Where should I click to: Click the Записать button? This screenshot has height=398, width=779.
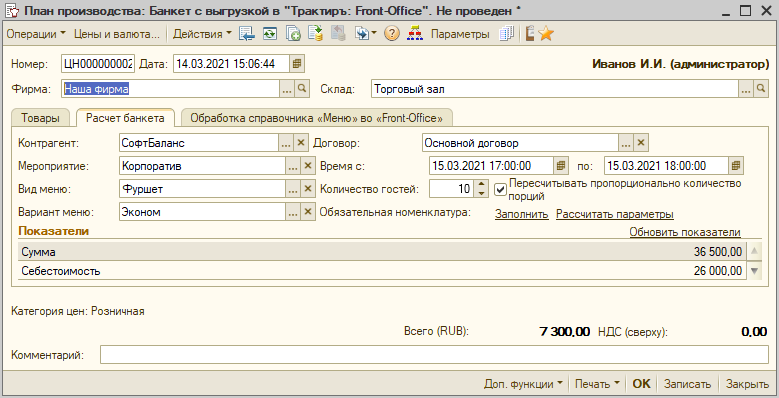coord(687,384)
